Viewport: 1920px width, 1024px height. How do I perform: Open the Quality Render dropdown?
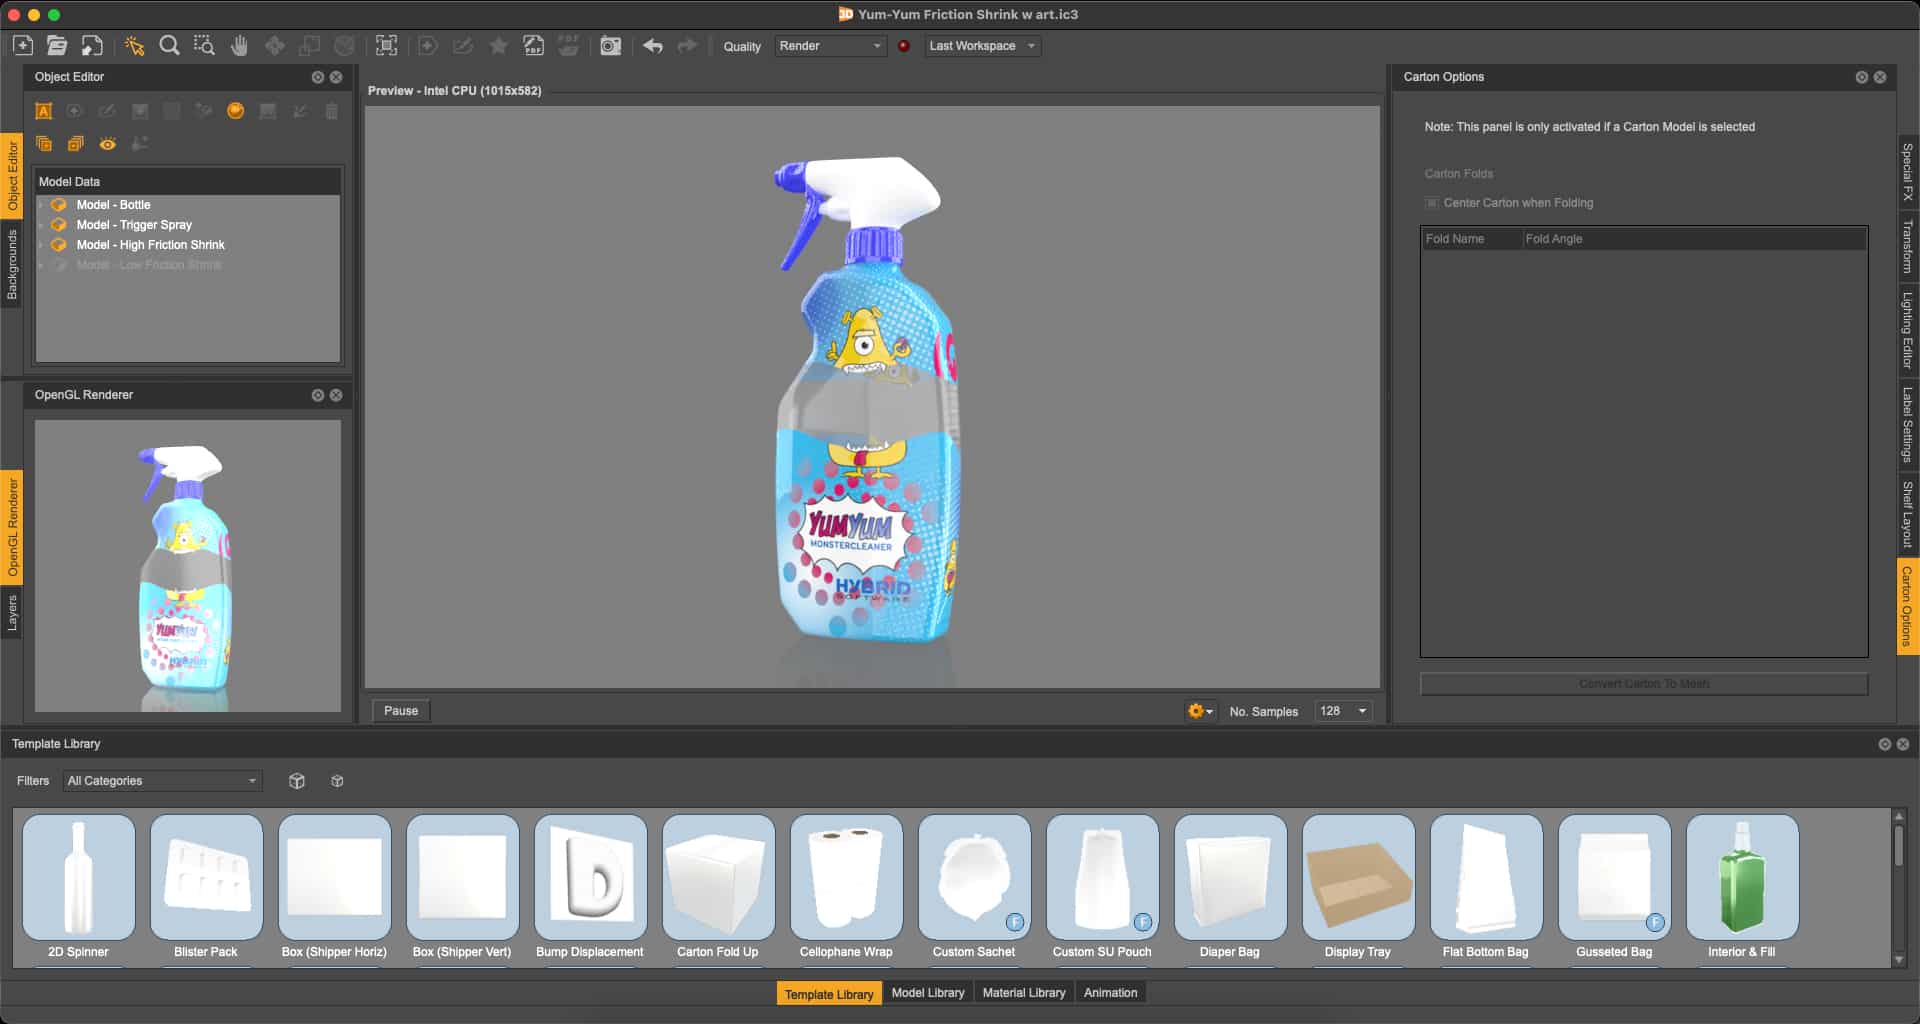[830, 46]
